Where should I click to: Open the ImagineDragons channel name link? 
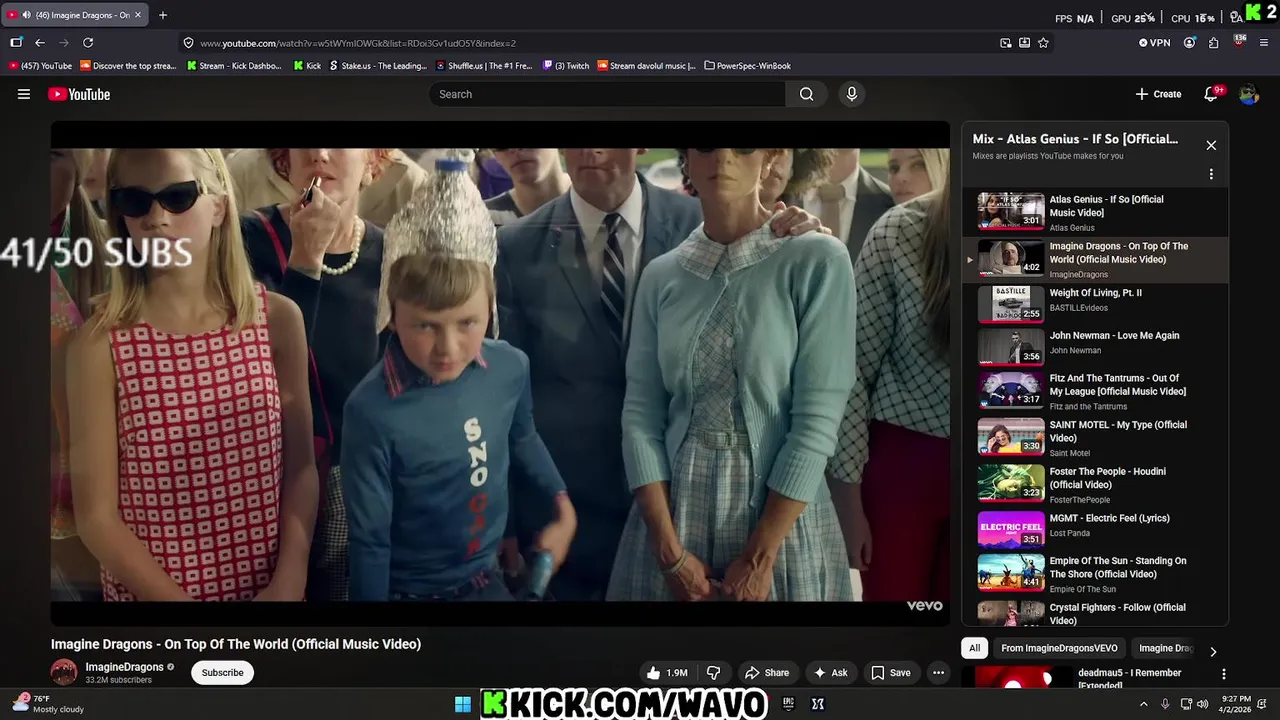pyautogui.click(x=124, y=667)
